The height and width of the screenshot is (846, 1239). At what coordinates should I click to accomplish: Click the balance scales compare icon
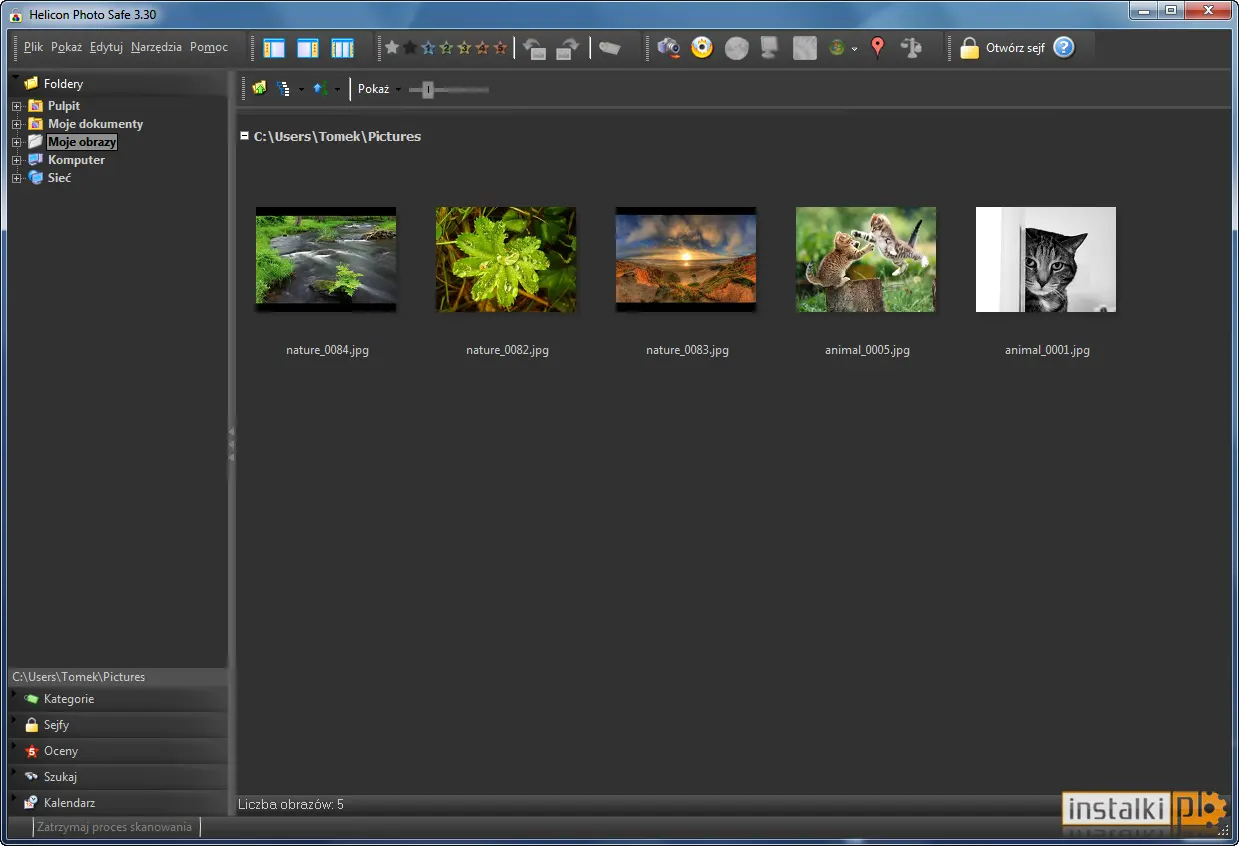tap(910, 47)
